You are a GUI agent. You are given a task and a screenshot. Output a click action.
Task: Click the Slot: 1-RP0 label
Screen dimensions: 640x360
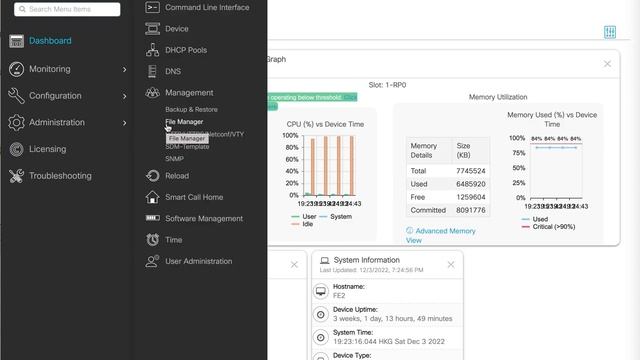click(387, 85)
